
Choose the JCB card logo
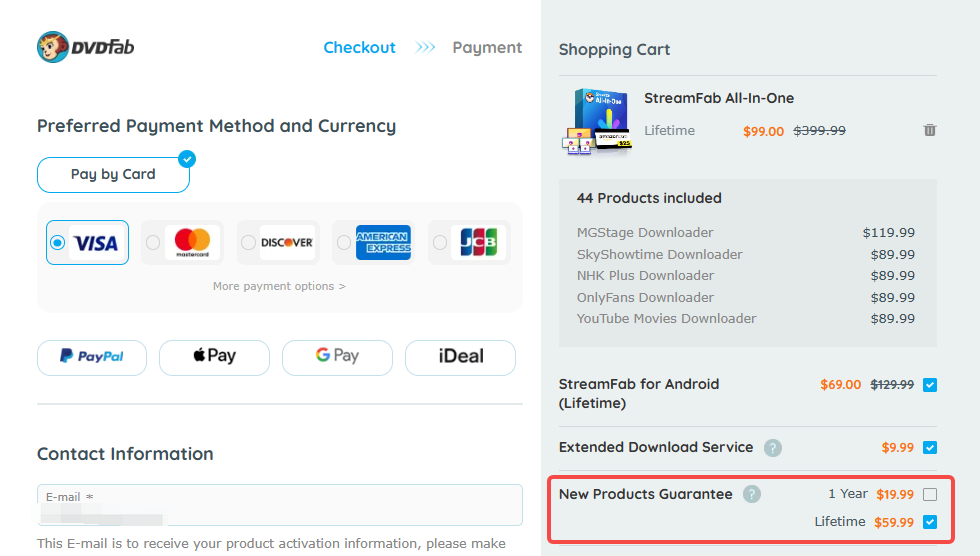click(478, 242)
